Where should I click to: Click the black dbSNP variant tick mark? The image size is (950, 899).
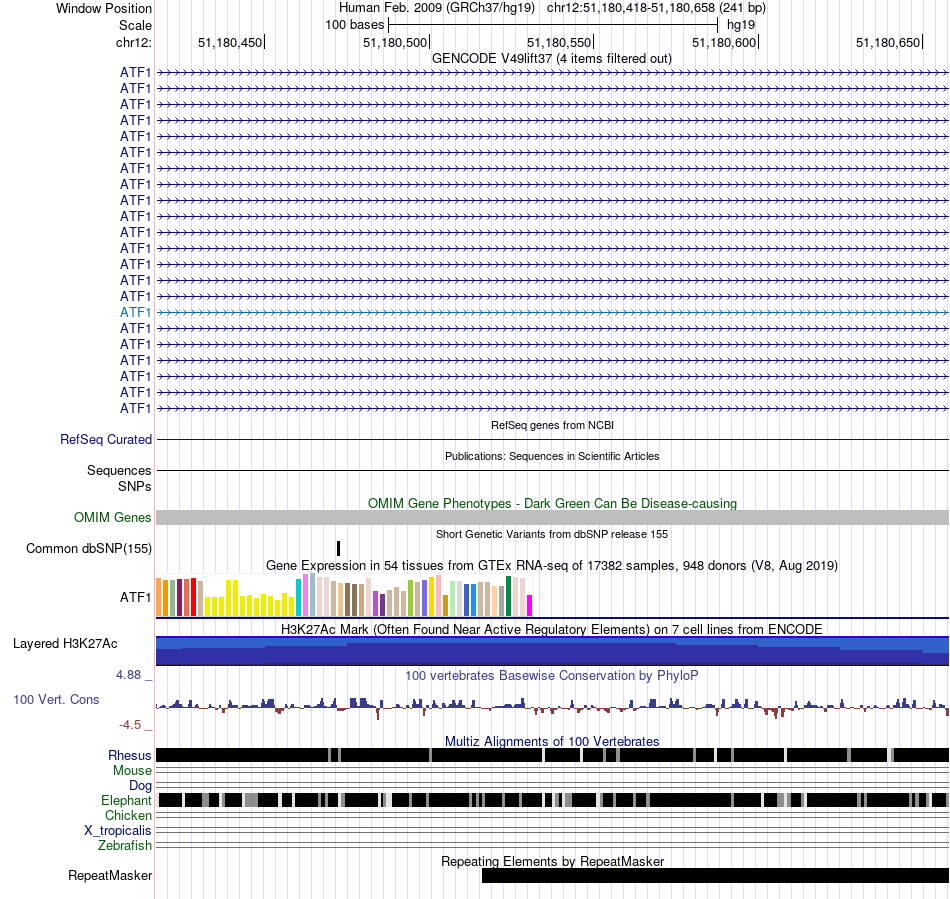(338, 548)
